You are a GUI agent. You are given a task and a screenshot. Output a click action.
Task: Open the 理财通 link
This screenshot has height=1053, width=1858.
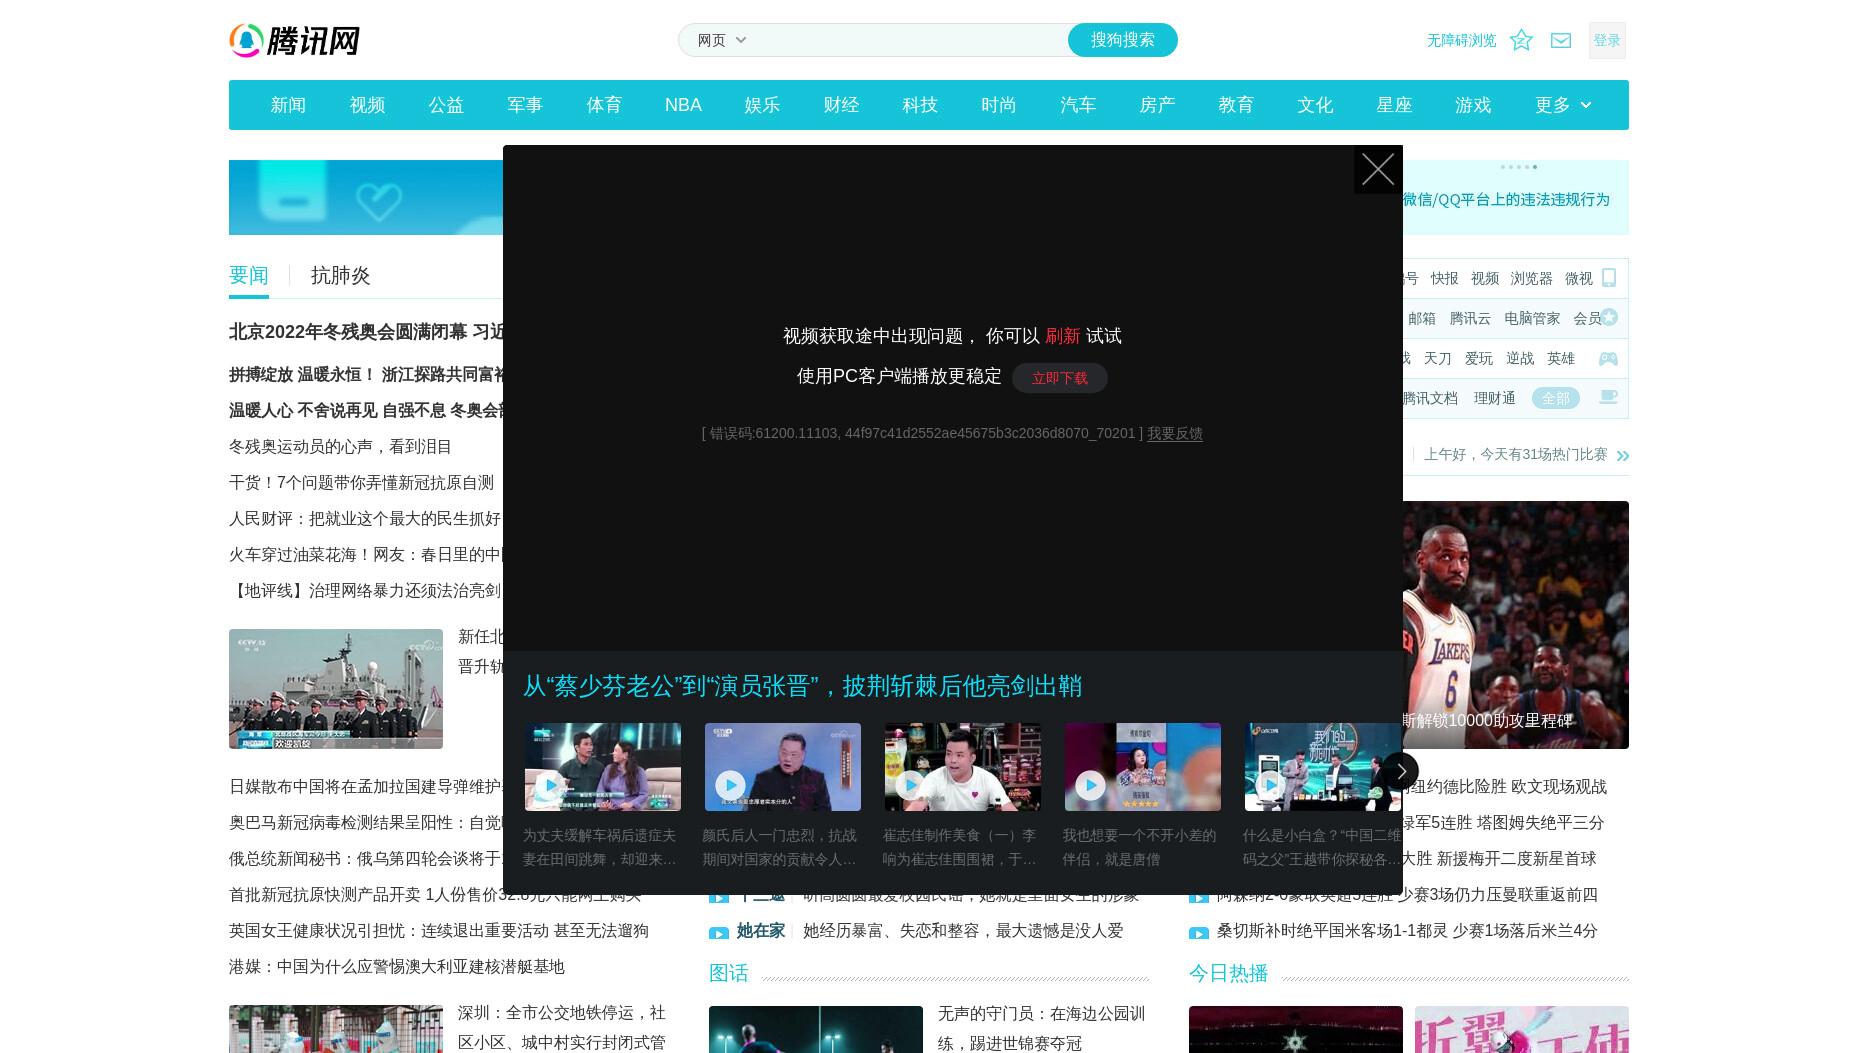[1494, 398]
